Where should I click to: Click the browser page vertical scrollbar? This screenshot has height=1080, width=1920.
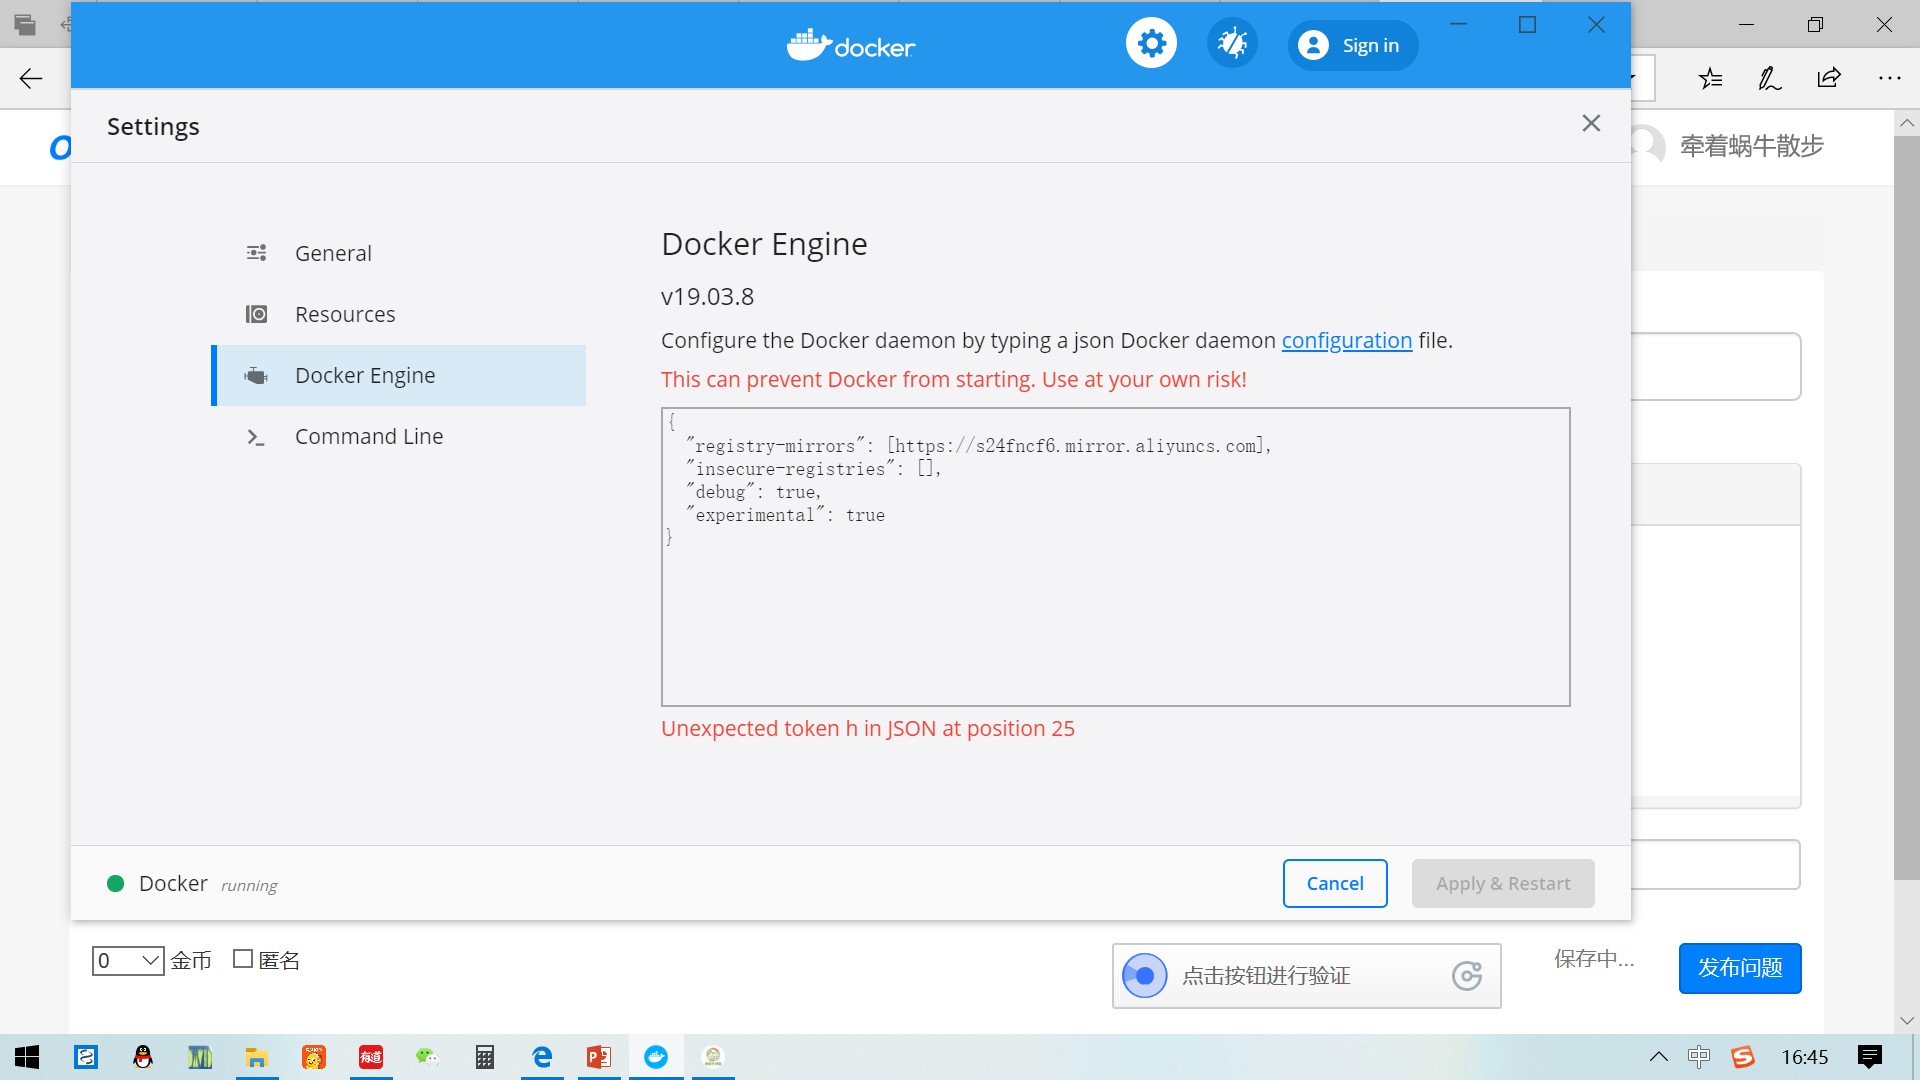1906,508
